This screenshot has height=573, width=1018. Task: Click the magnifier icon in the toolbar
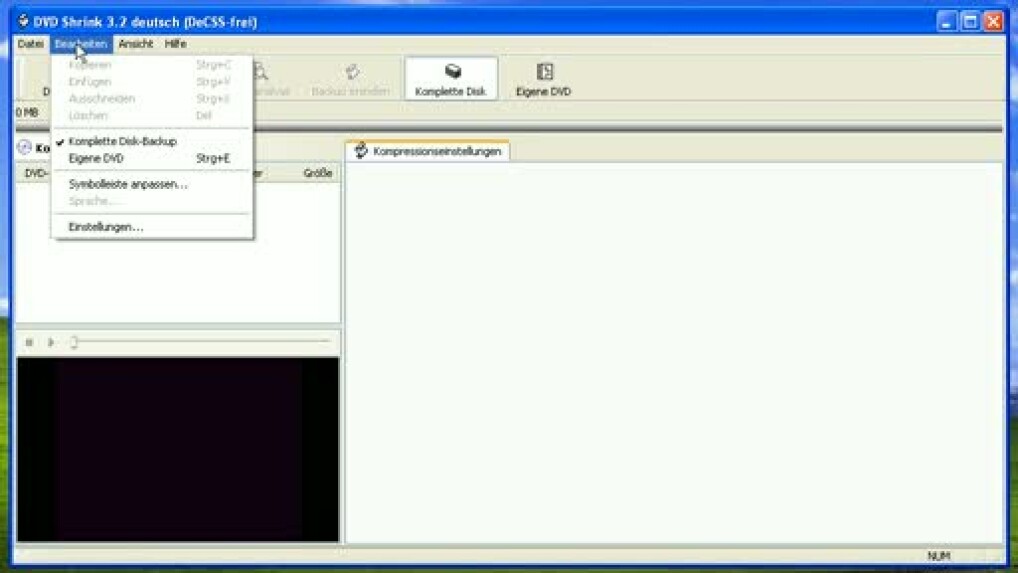tap(260, 72)
